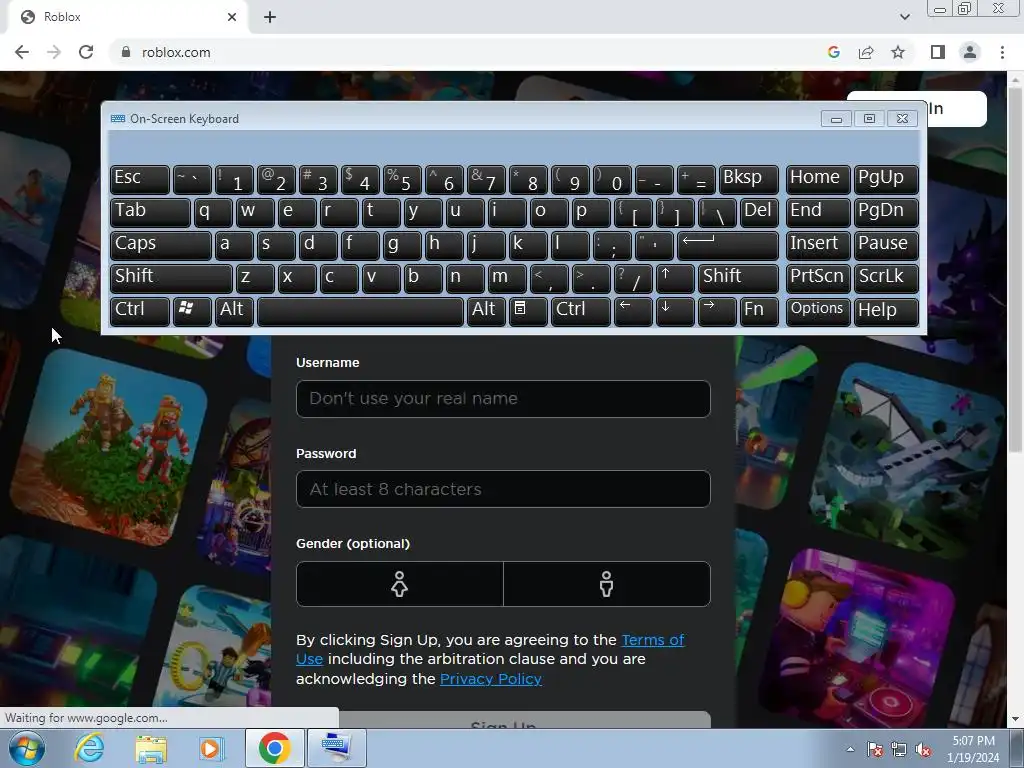The height and width of the screenshot is (768, 1024).
Task: Toggle the Caps key on keyboard
Action: 161,246
